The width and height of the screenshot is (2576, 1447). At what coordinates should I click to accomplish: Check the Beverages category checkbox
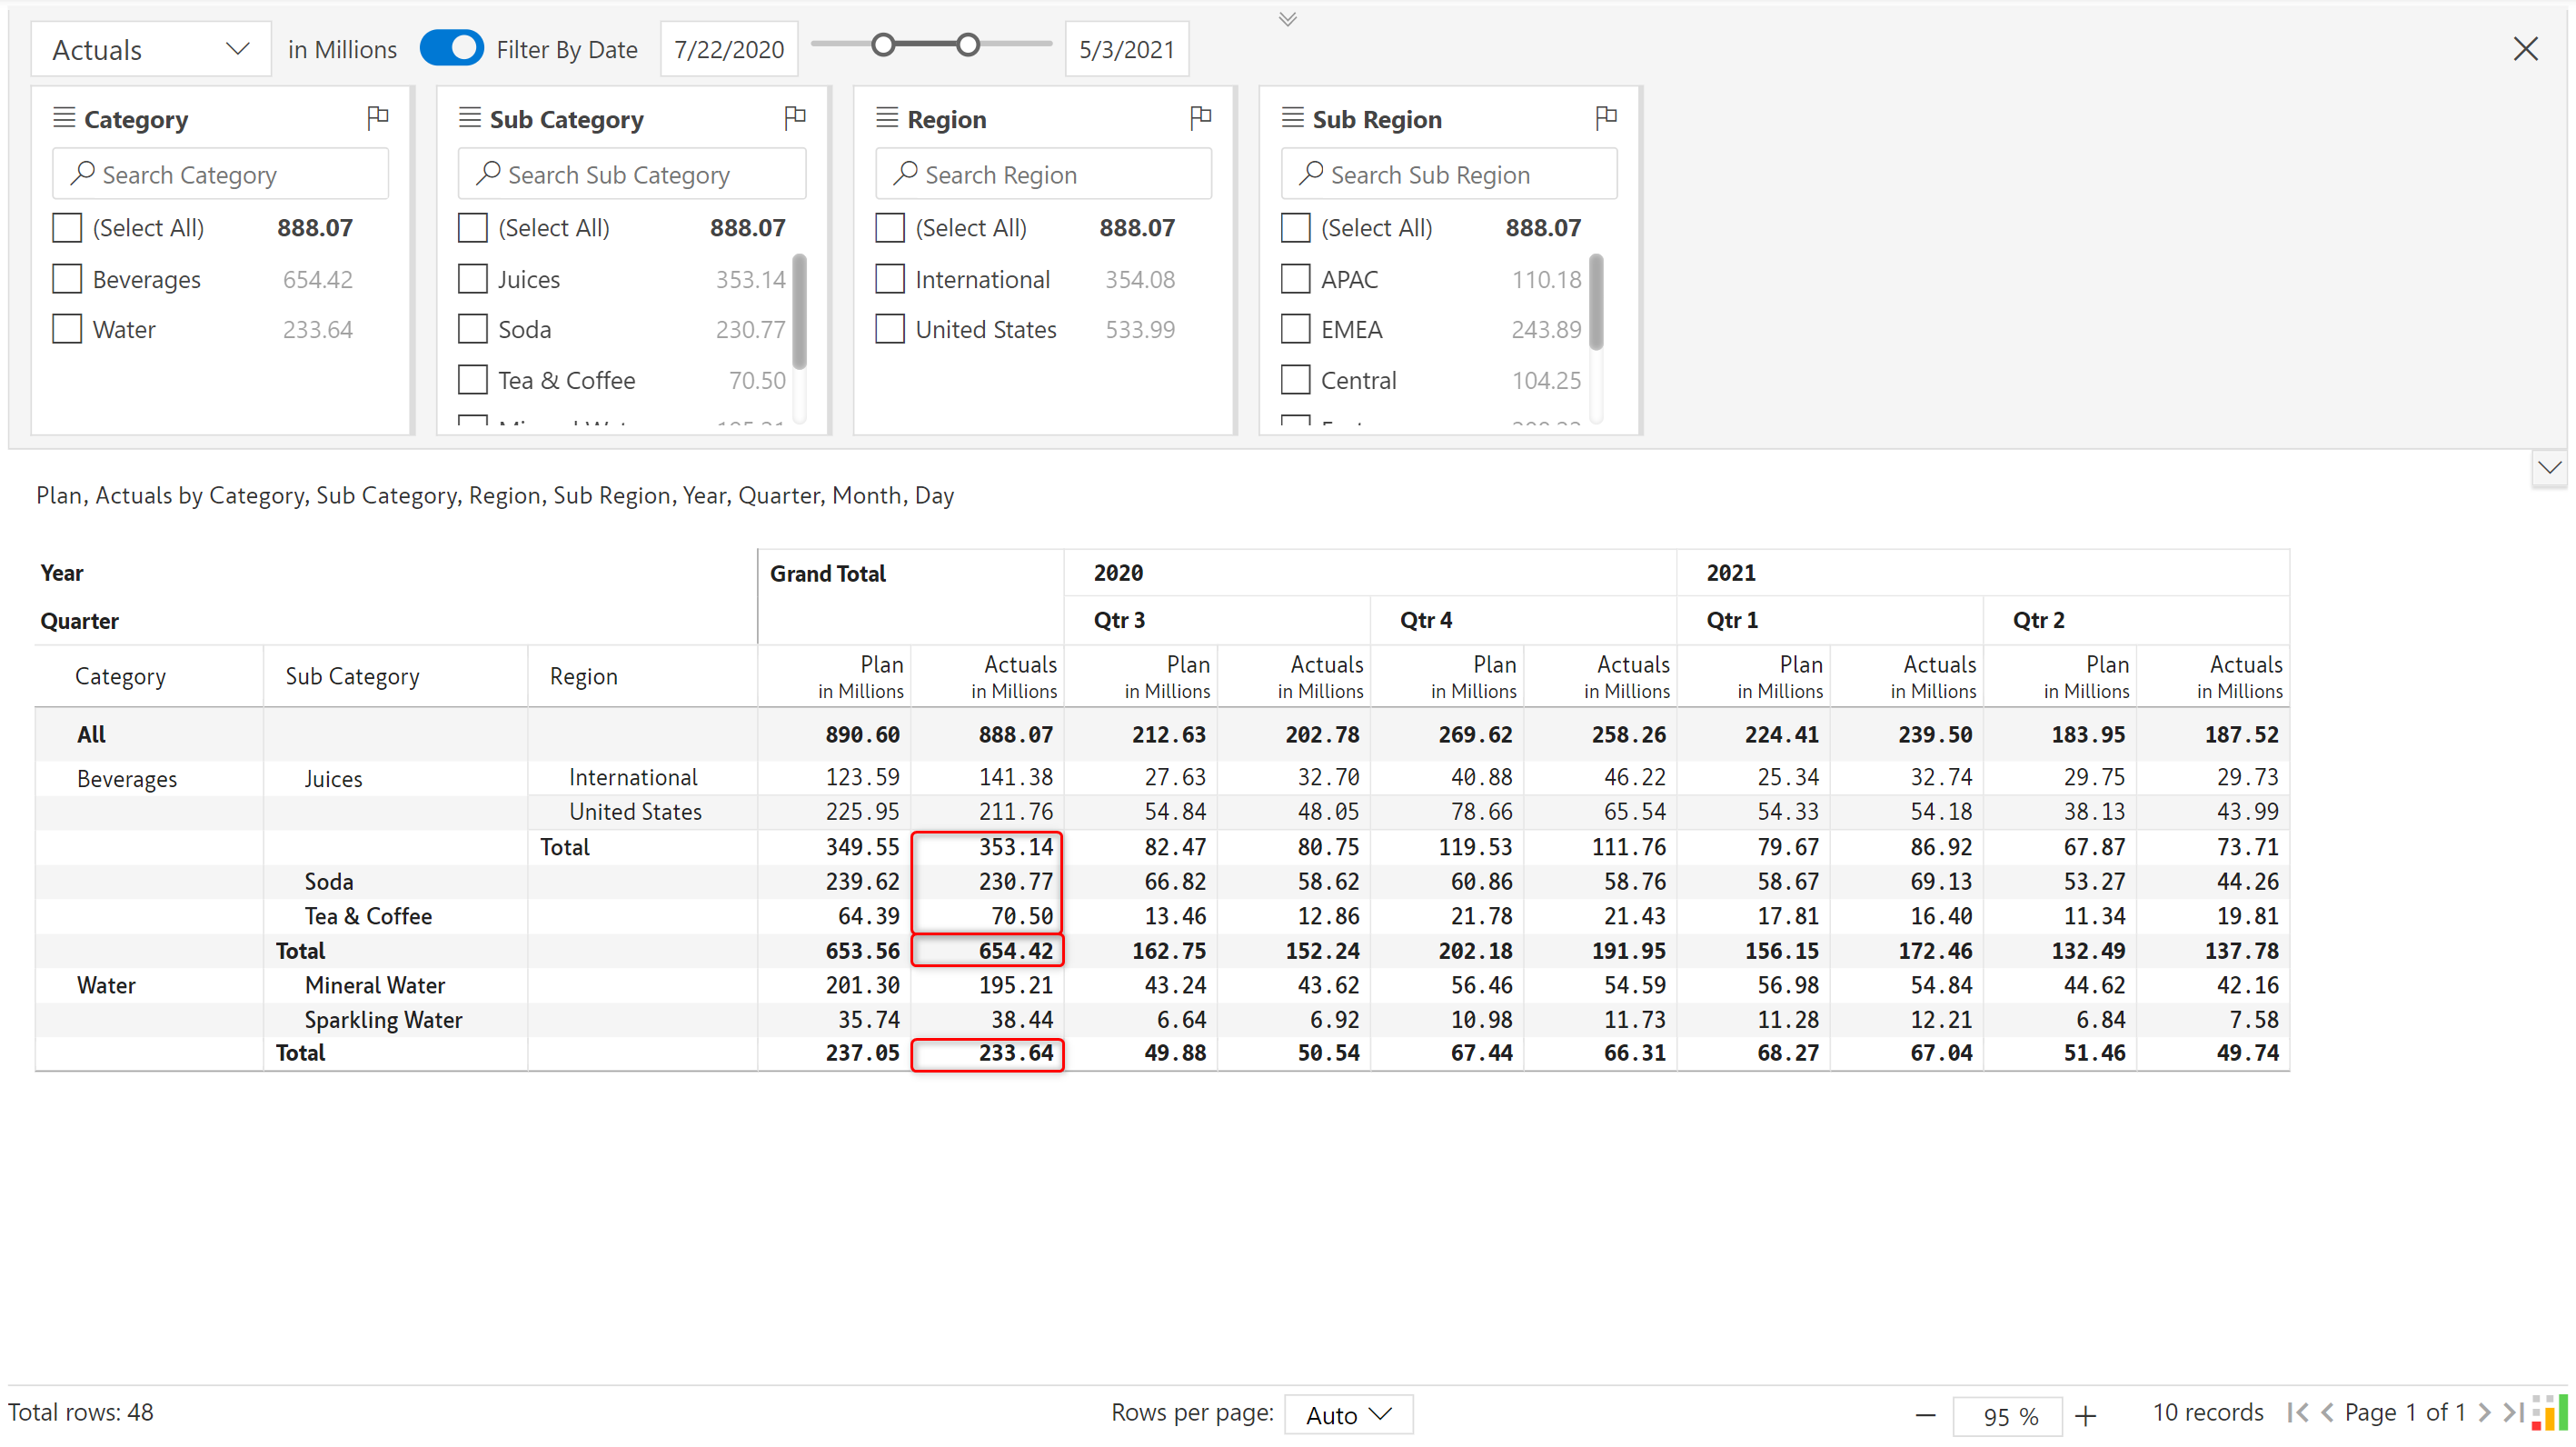tap(67, 279)
